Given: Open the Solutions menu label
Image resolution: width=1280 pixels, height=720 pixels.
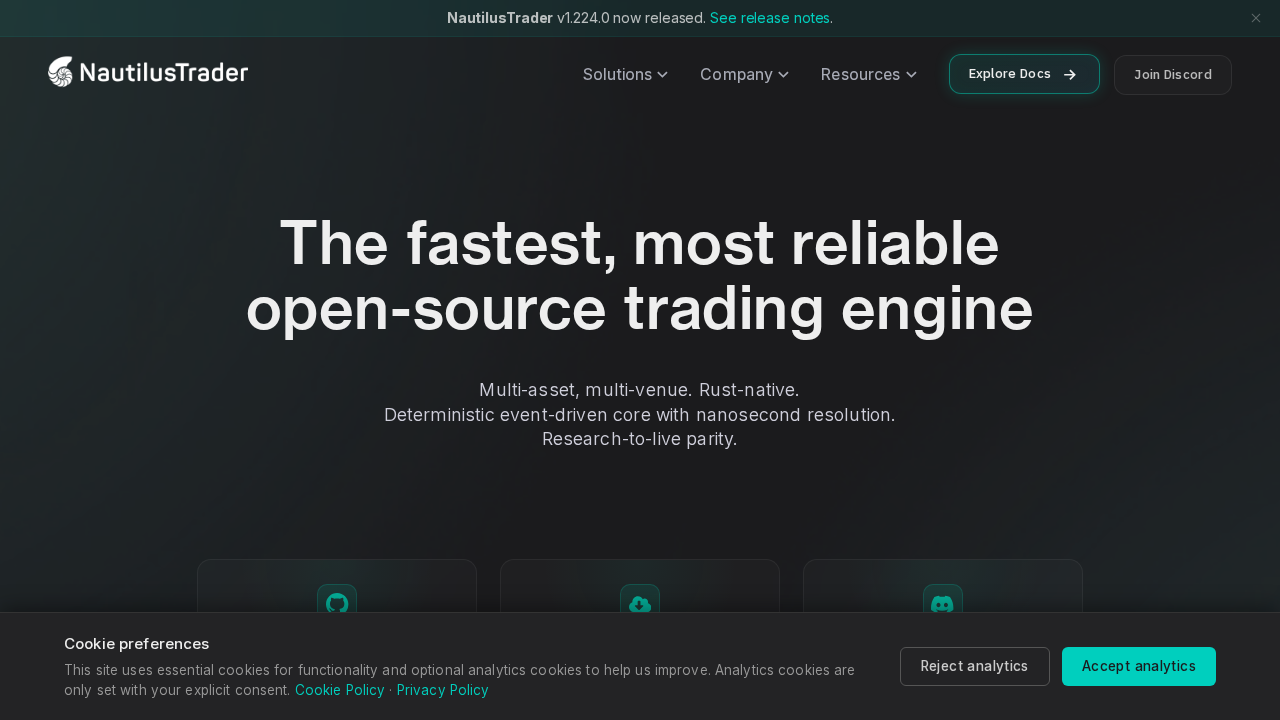Looking at the screenshot, I should coord(617,75).
